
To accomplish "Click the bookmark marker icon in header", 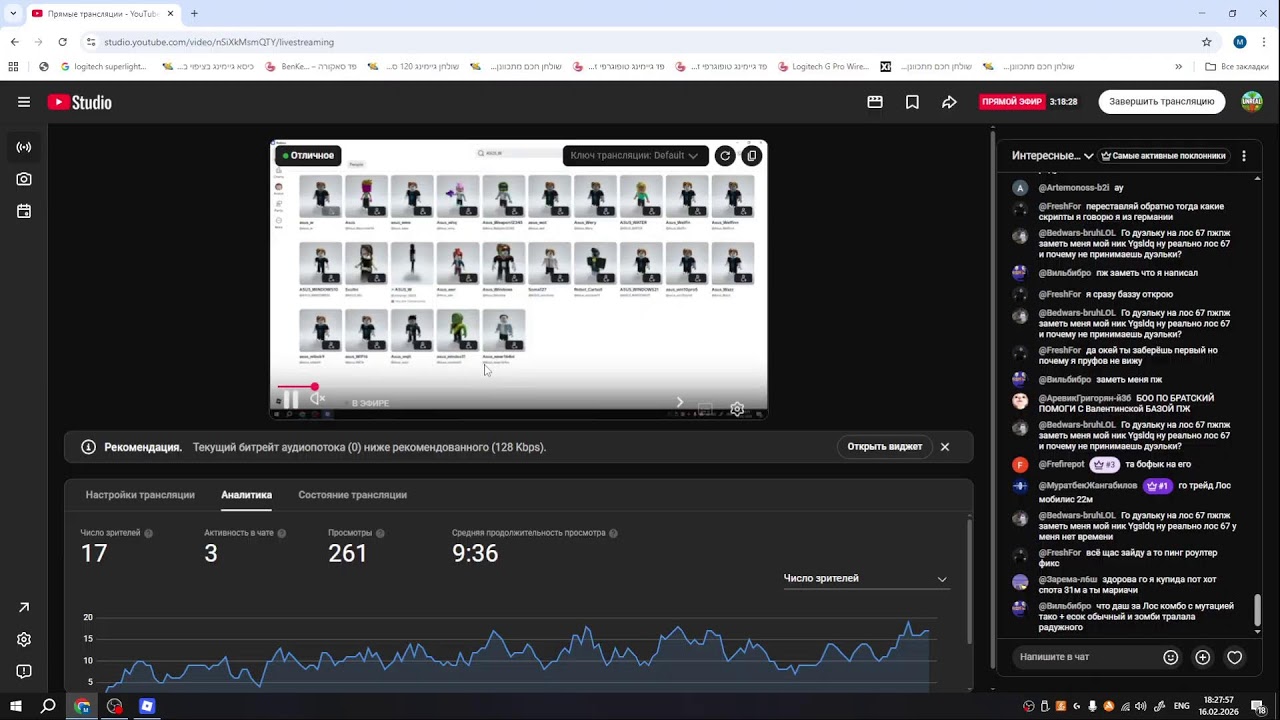I will click(x=912, y=102).
